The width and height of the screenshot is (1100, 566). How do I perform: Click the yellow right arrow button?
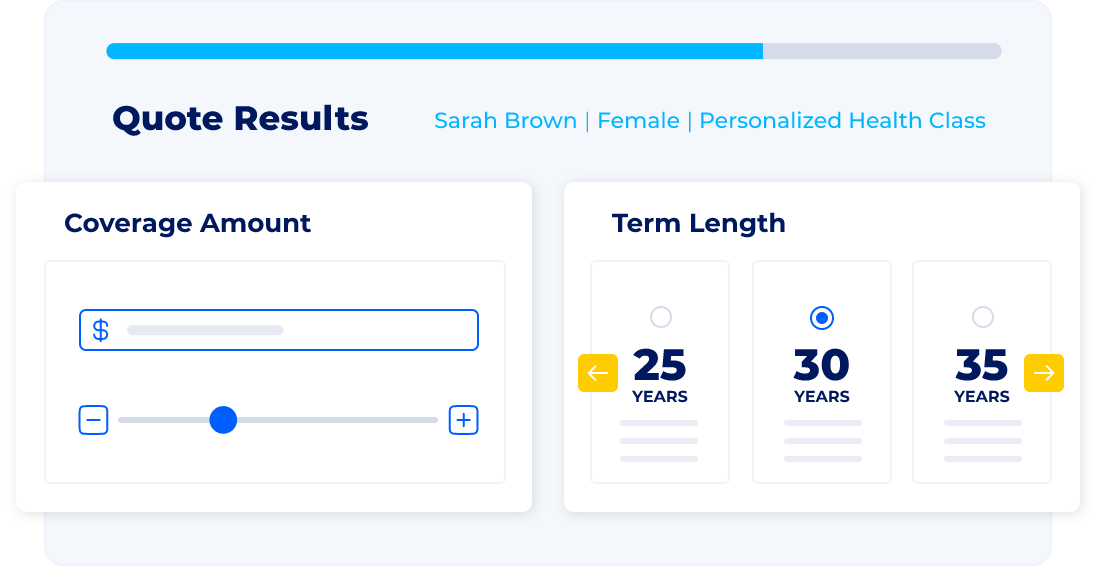[x=1044, y=373]
